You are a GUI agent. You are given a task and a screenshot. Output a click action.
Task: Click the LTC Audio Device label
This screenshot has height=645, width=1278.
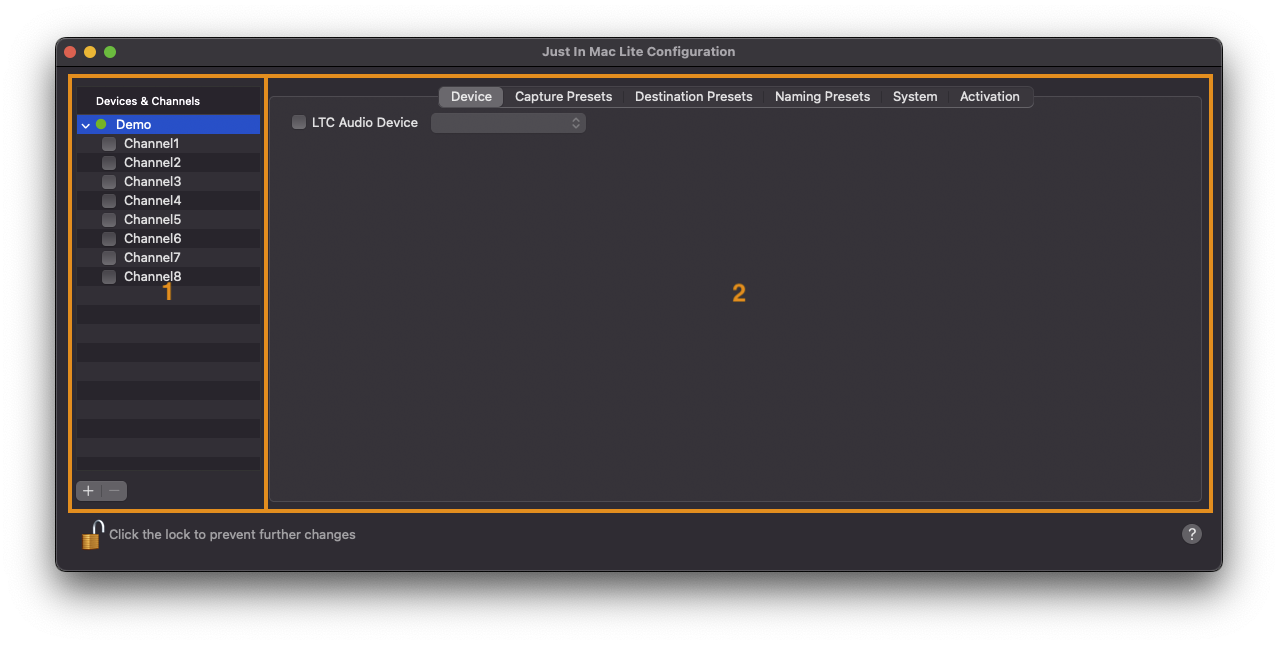[365, 122]
